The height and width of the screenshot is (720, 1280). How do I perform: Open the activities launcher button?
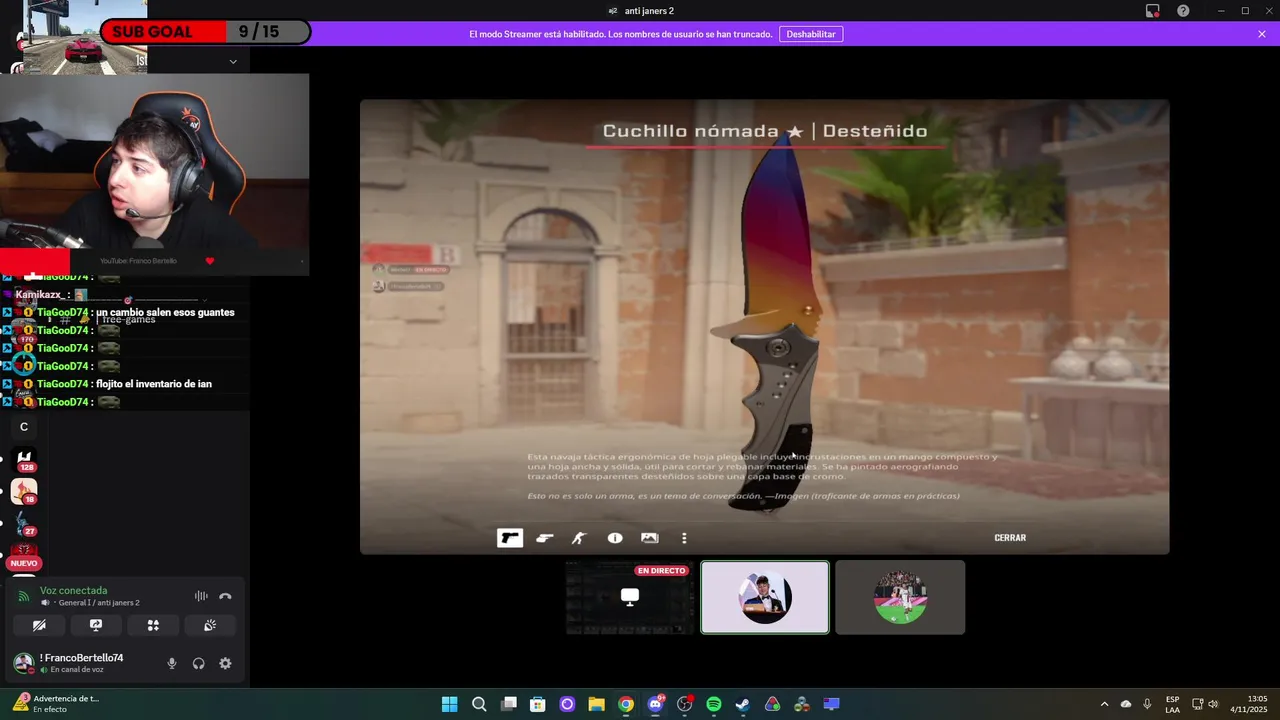click(x=153, y=625)
